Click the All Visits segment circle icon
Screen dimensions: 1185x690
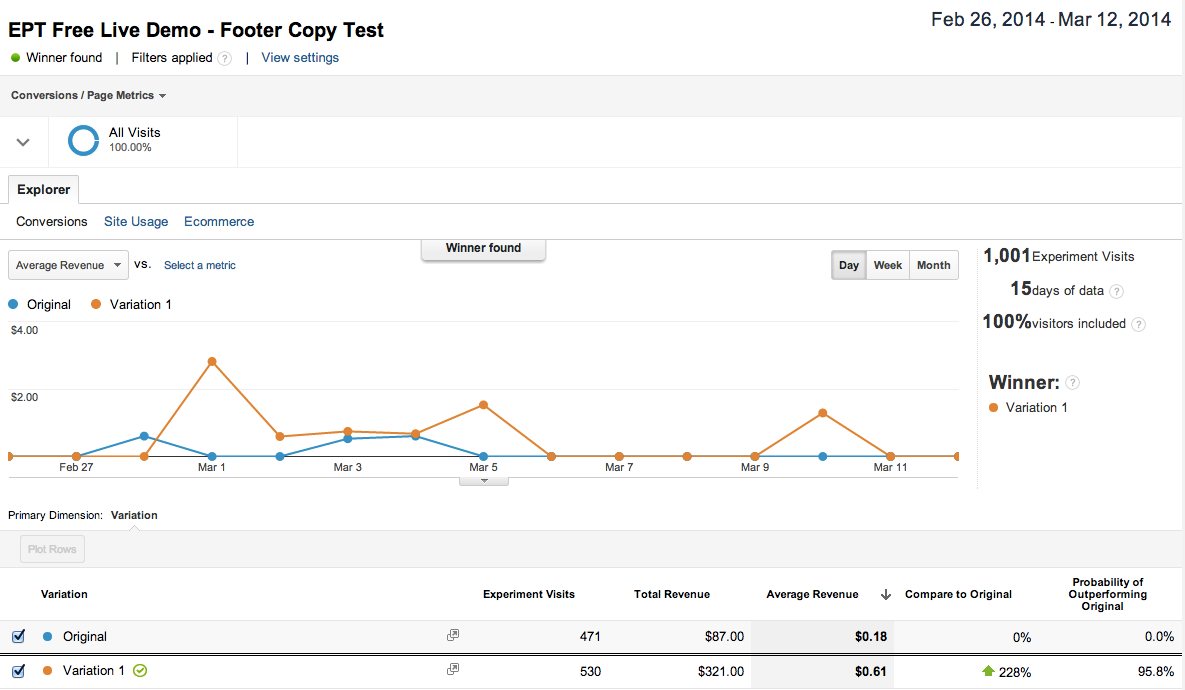tap(83, 140)
